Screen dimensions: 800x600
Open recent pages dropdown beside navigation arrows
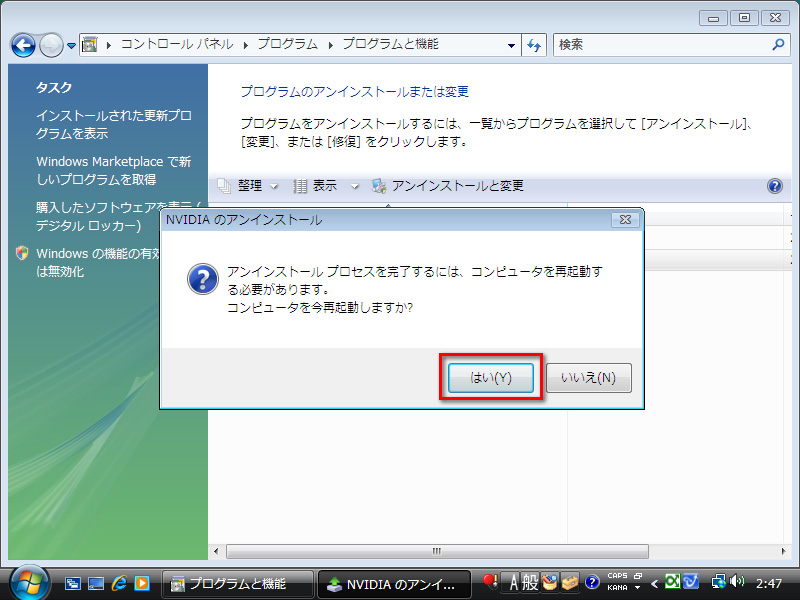[71, 46]
